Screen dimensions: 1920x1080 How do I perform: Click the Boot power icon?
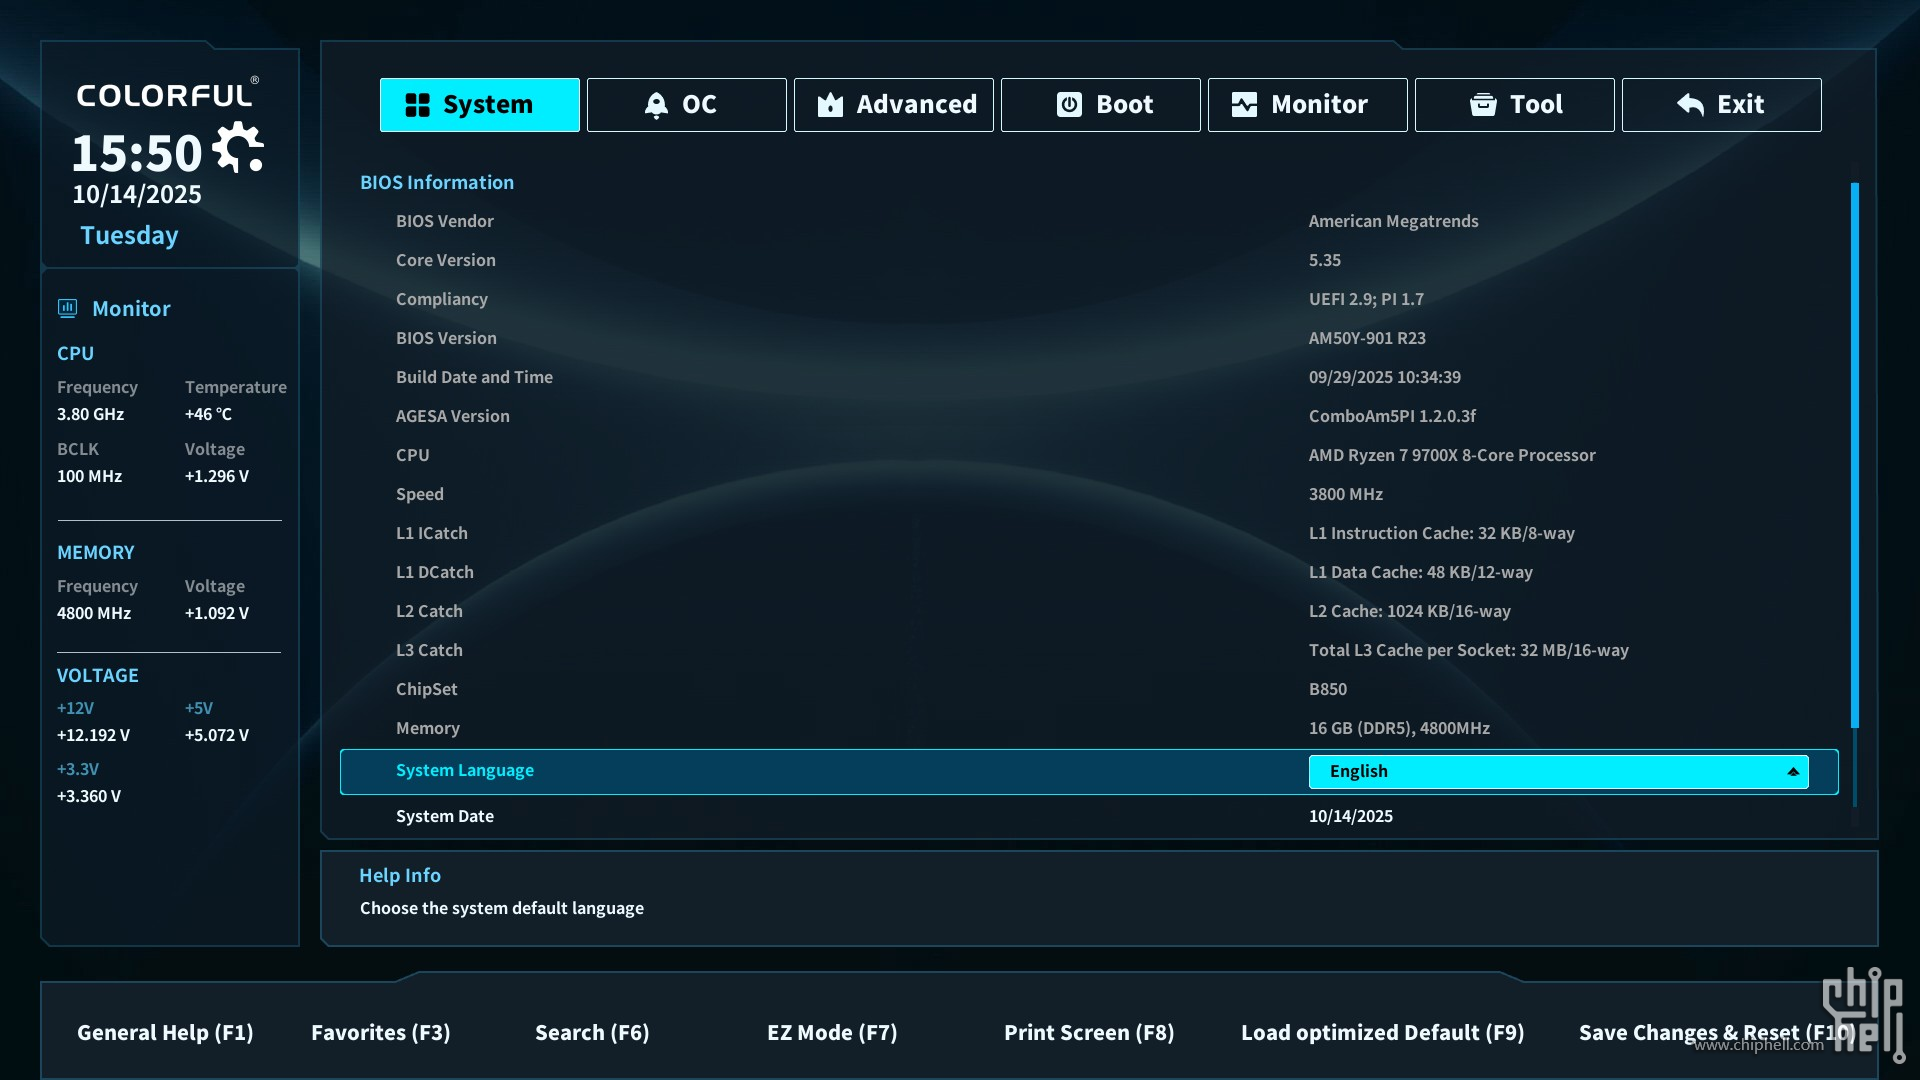click(x=1069, y=105)
